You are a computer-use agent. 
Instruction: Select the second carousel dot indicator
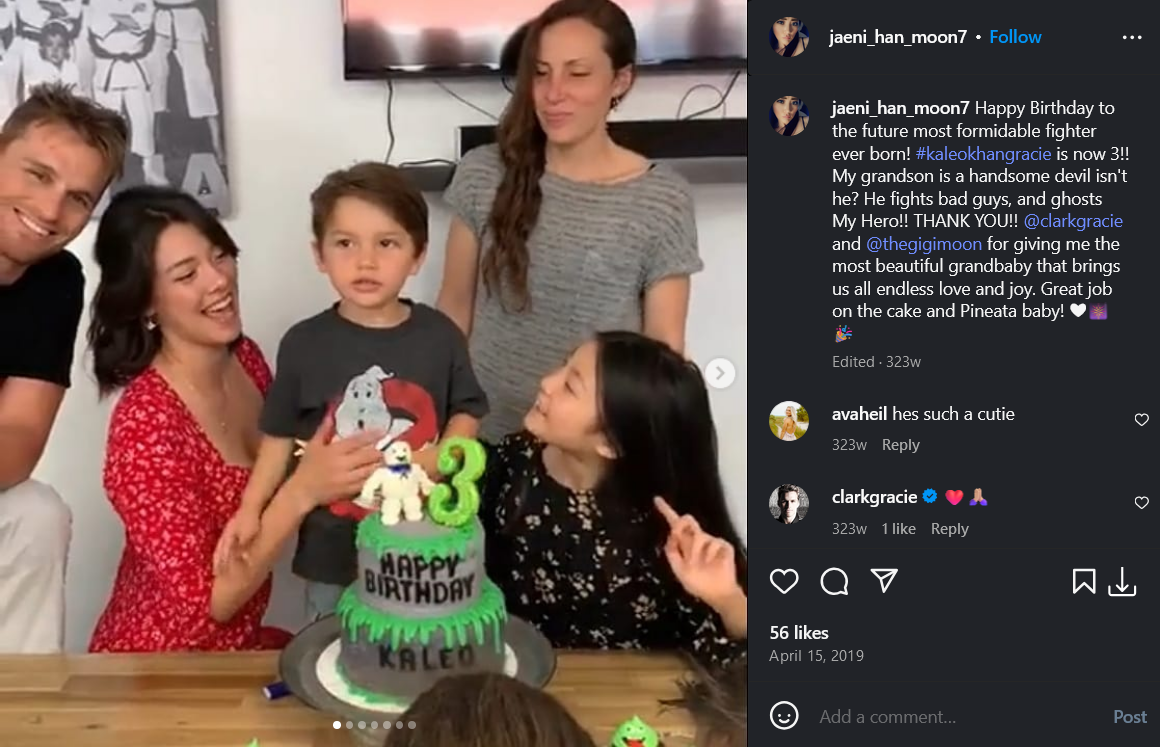pos(349,725)
